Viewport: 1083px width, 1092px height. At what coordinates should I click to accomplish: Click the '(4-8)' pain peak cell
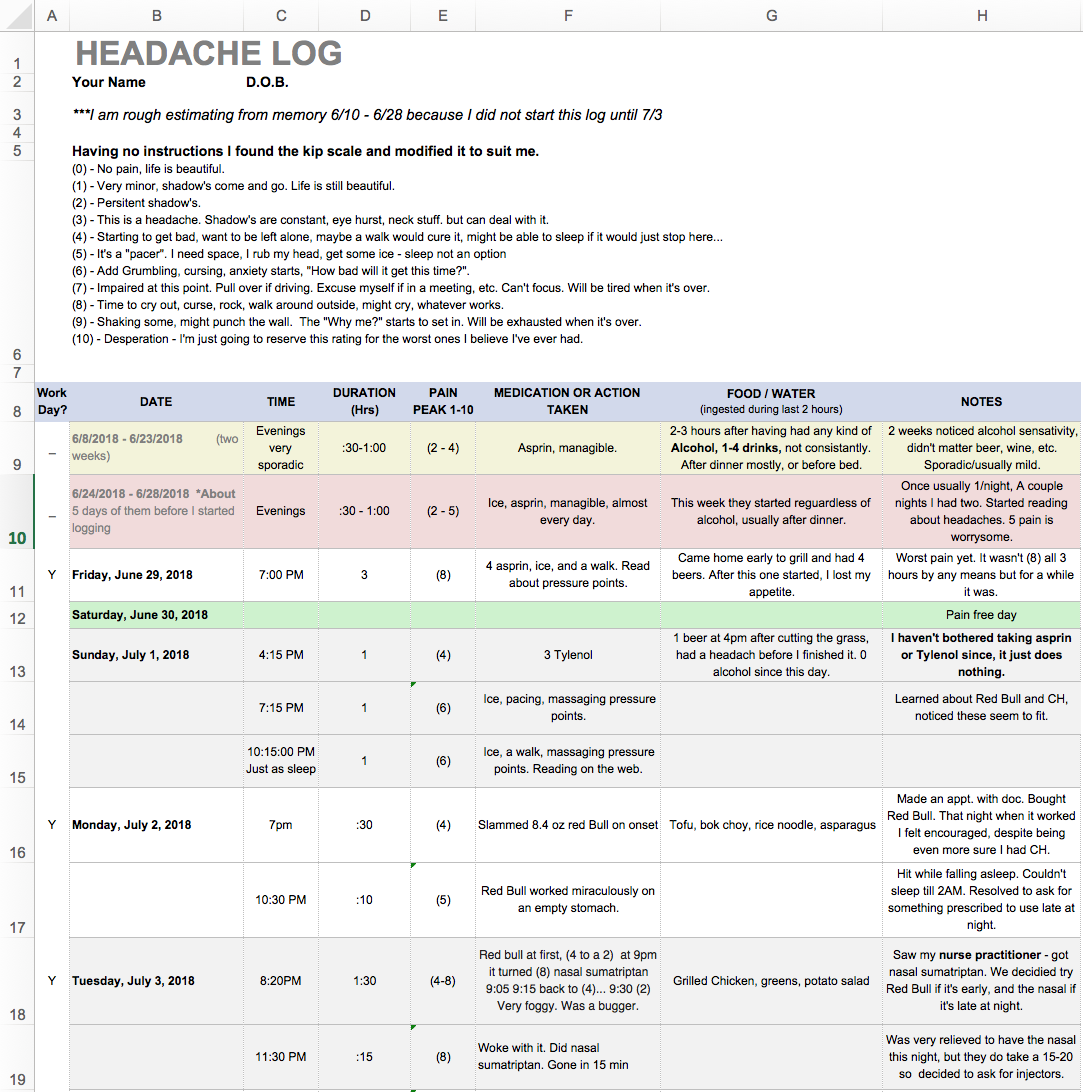(443, 981)
